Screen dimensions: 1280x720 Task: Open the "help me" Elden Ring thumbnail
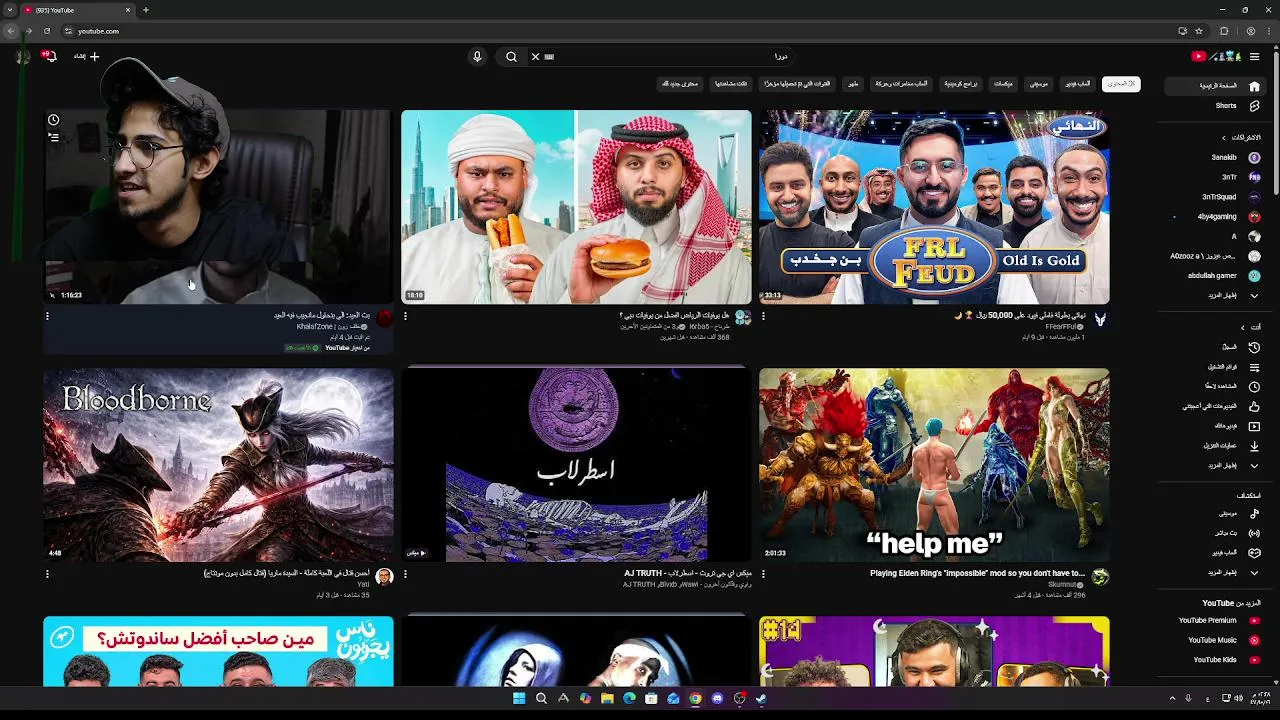tap(934, 465)
